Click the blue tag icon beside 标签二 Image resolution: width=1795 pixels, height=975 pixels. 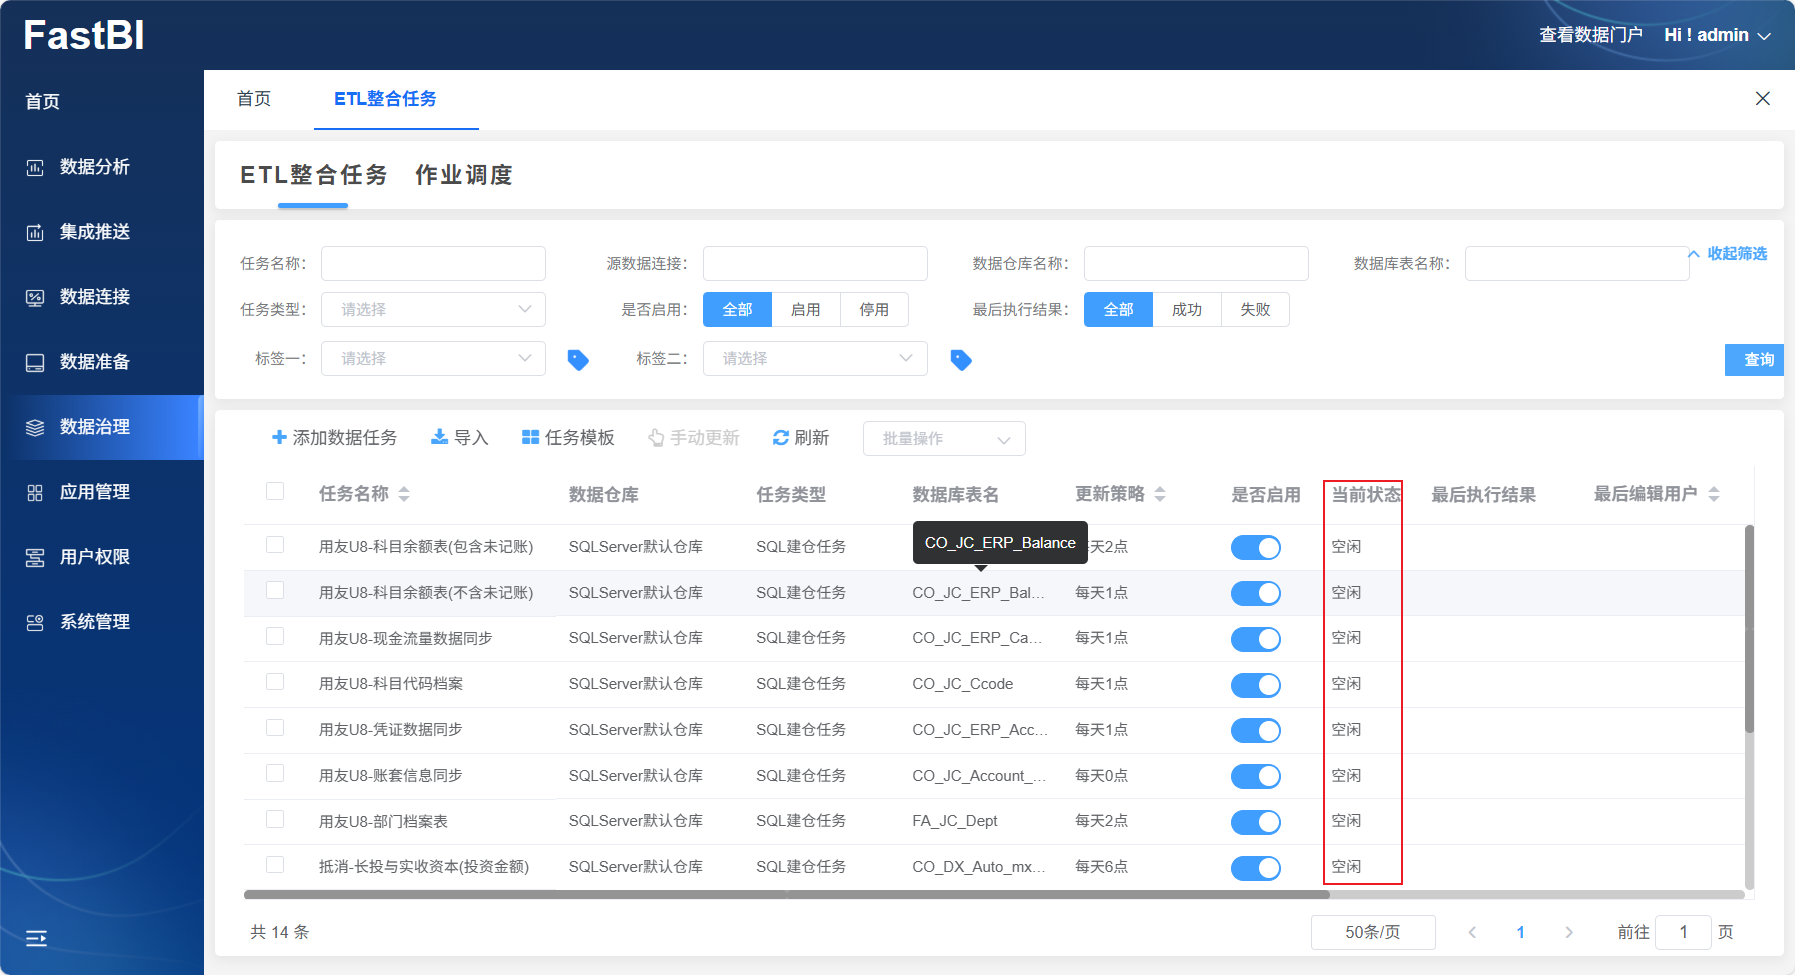[961, 360]
